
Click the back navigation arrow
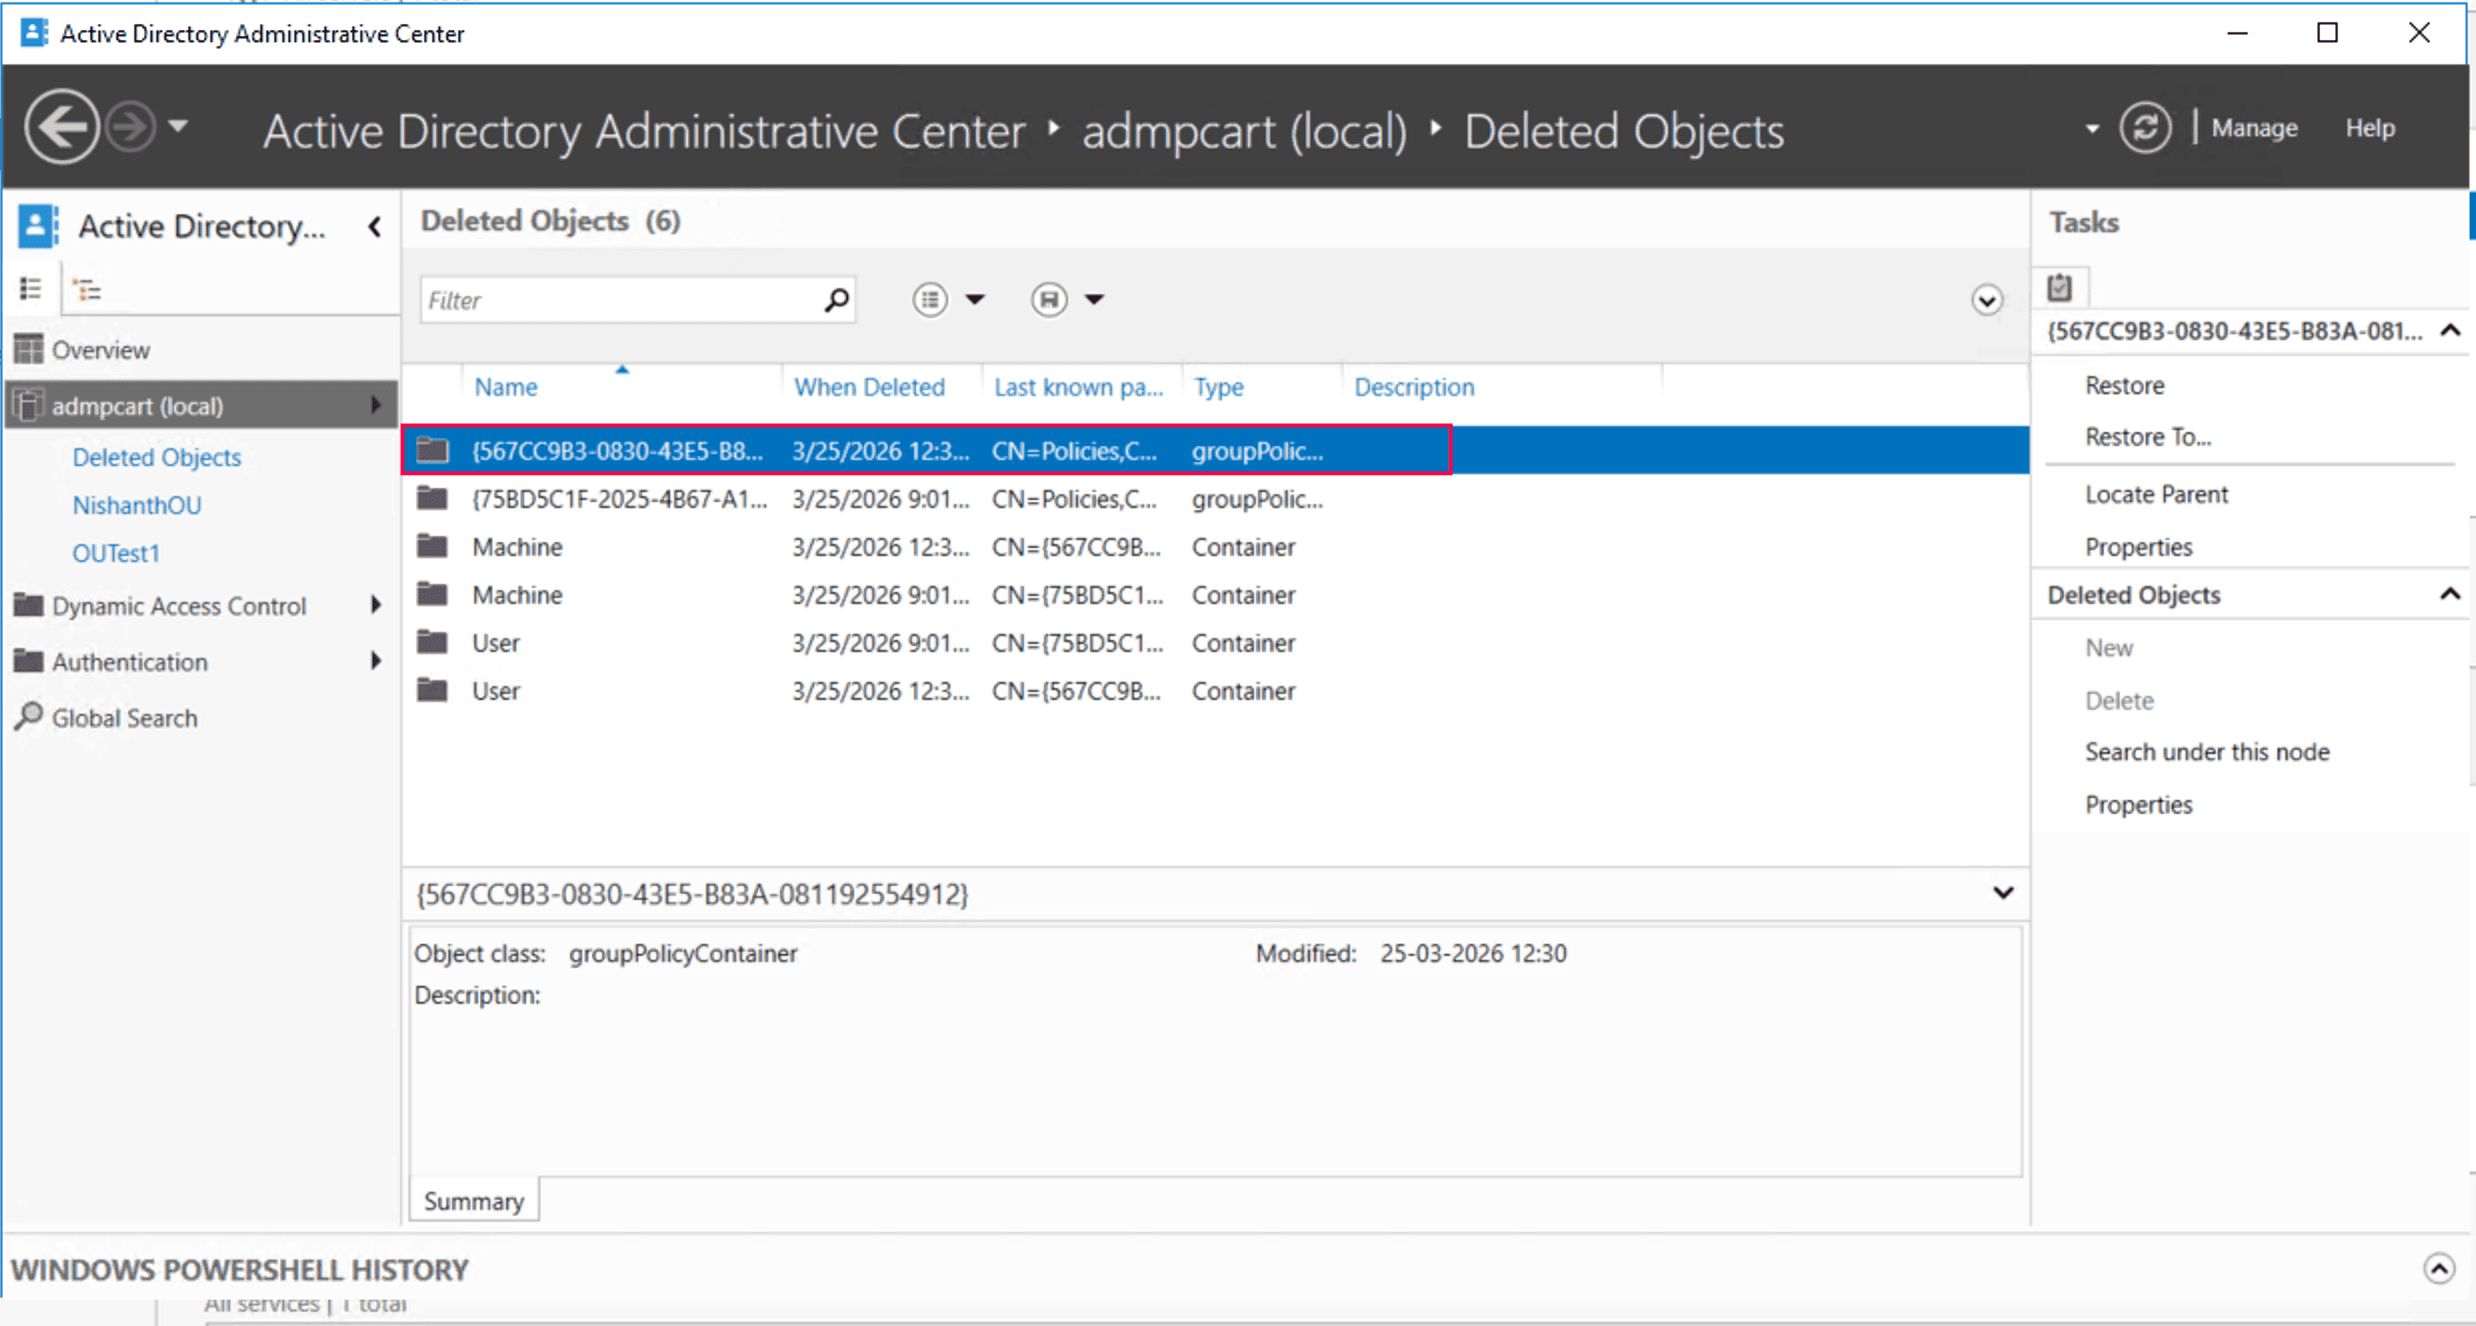(x=61, y=125)
